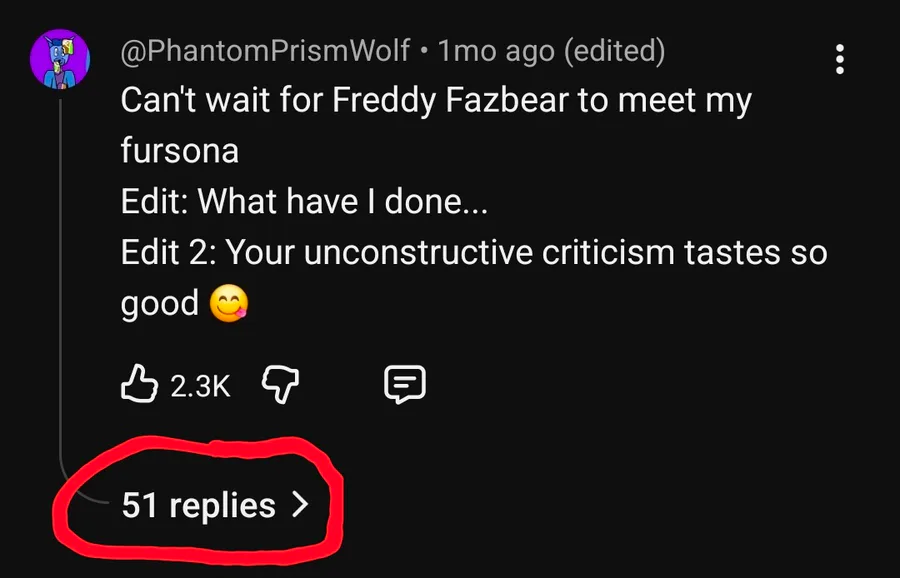Screen dimensions: 900x578
Task: Click the reply speech-bubble icon
Action: pyautogui.click(x=405, y=384)
